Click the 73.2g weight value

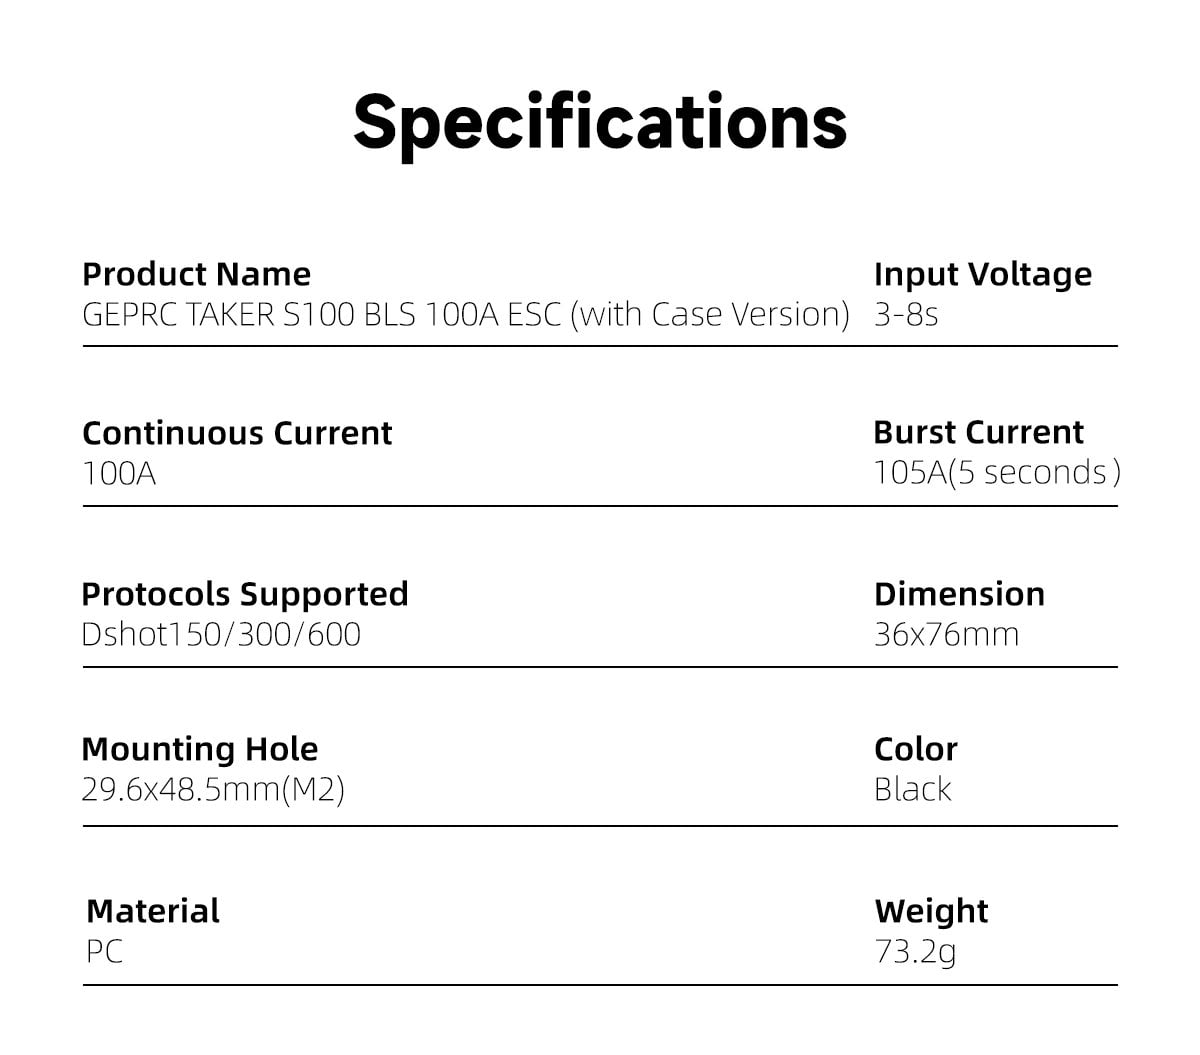(x=915, y=951)
